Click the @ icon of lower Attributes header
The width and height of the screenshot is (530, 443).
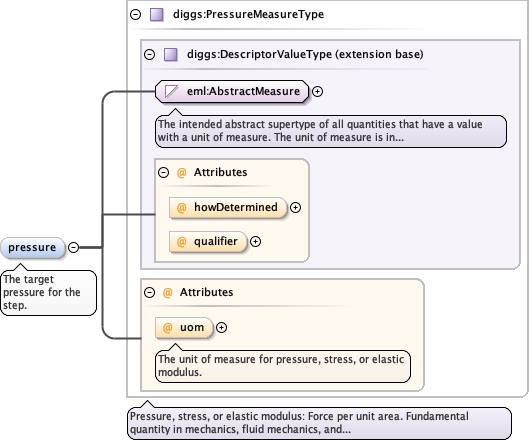[168, 292]
